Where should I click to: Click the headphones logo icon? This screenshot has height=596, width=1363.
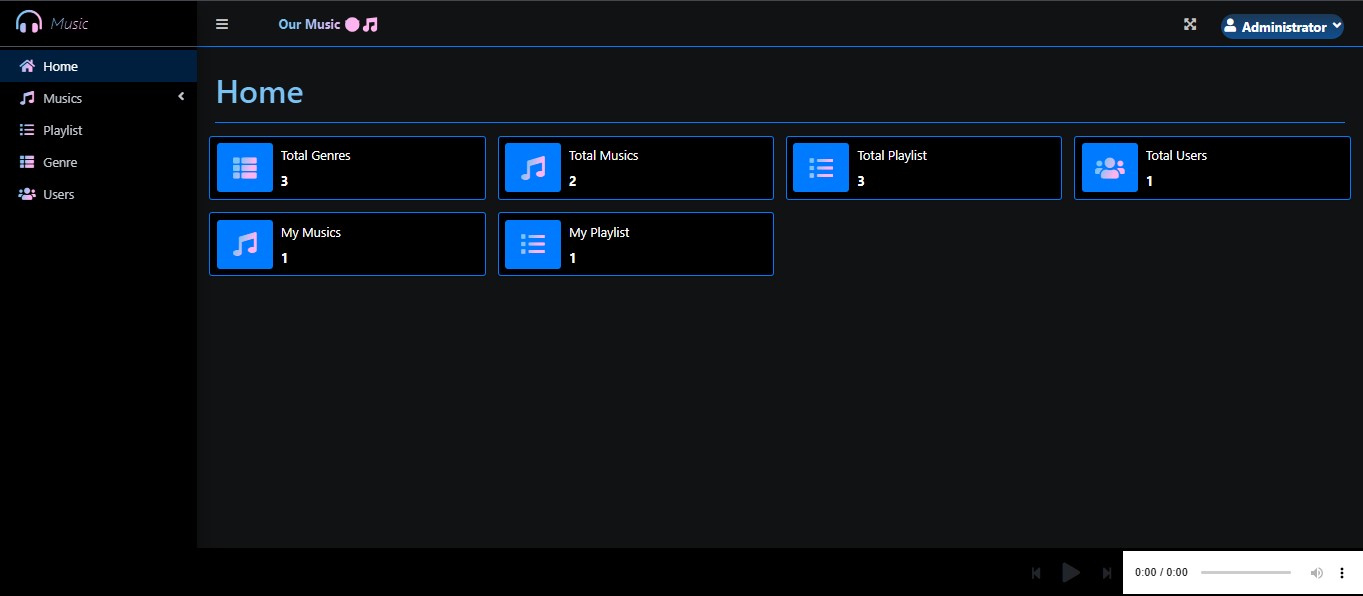(29, 22)
